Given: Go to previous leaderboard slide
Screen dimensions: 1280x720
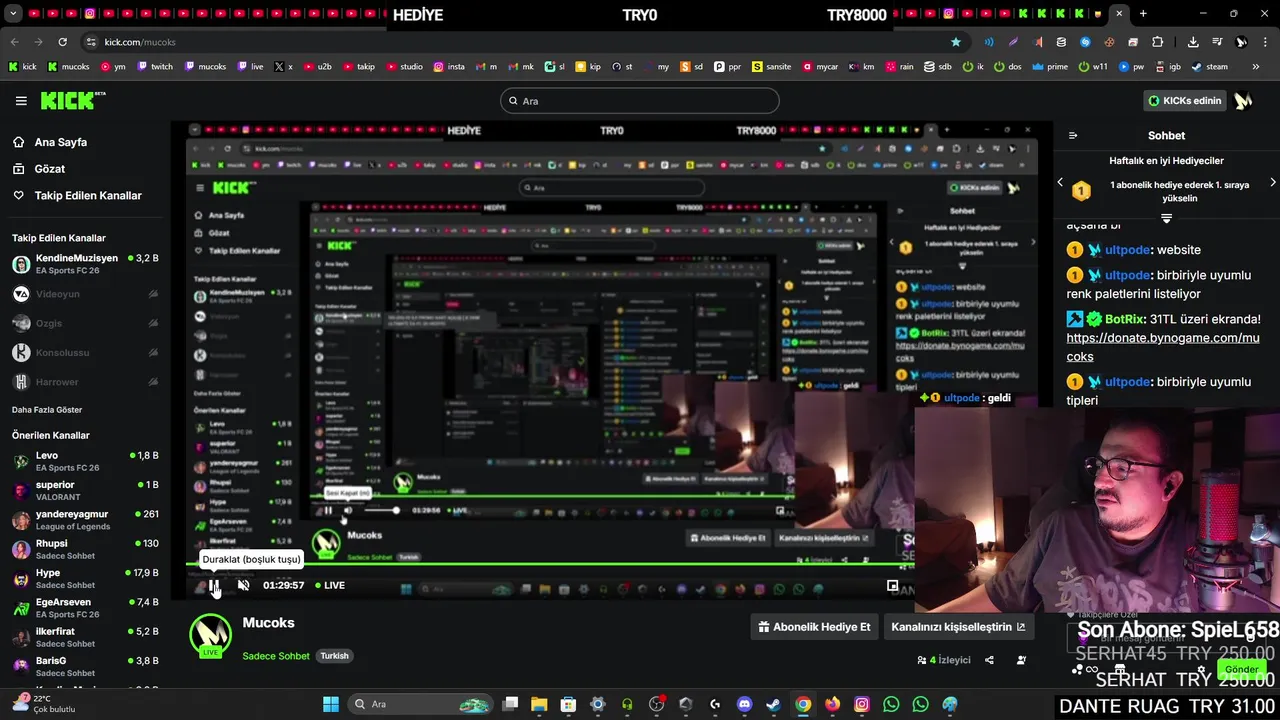Looking at the screenshot, I should click(x=1060, y=183).
